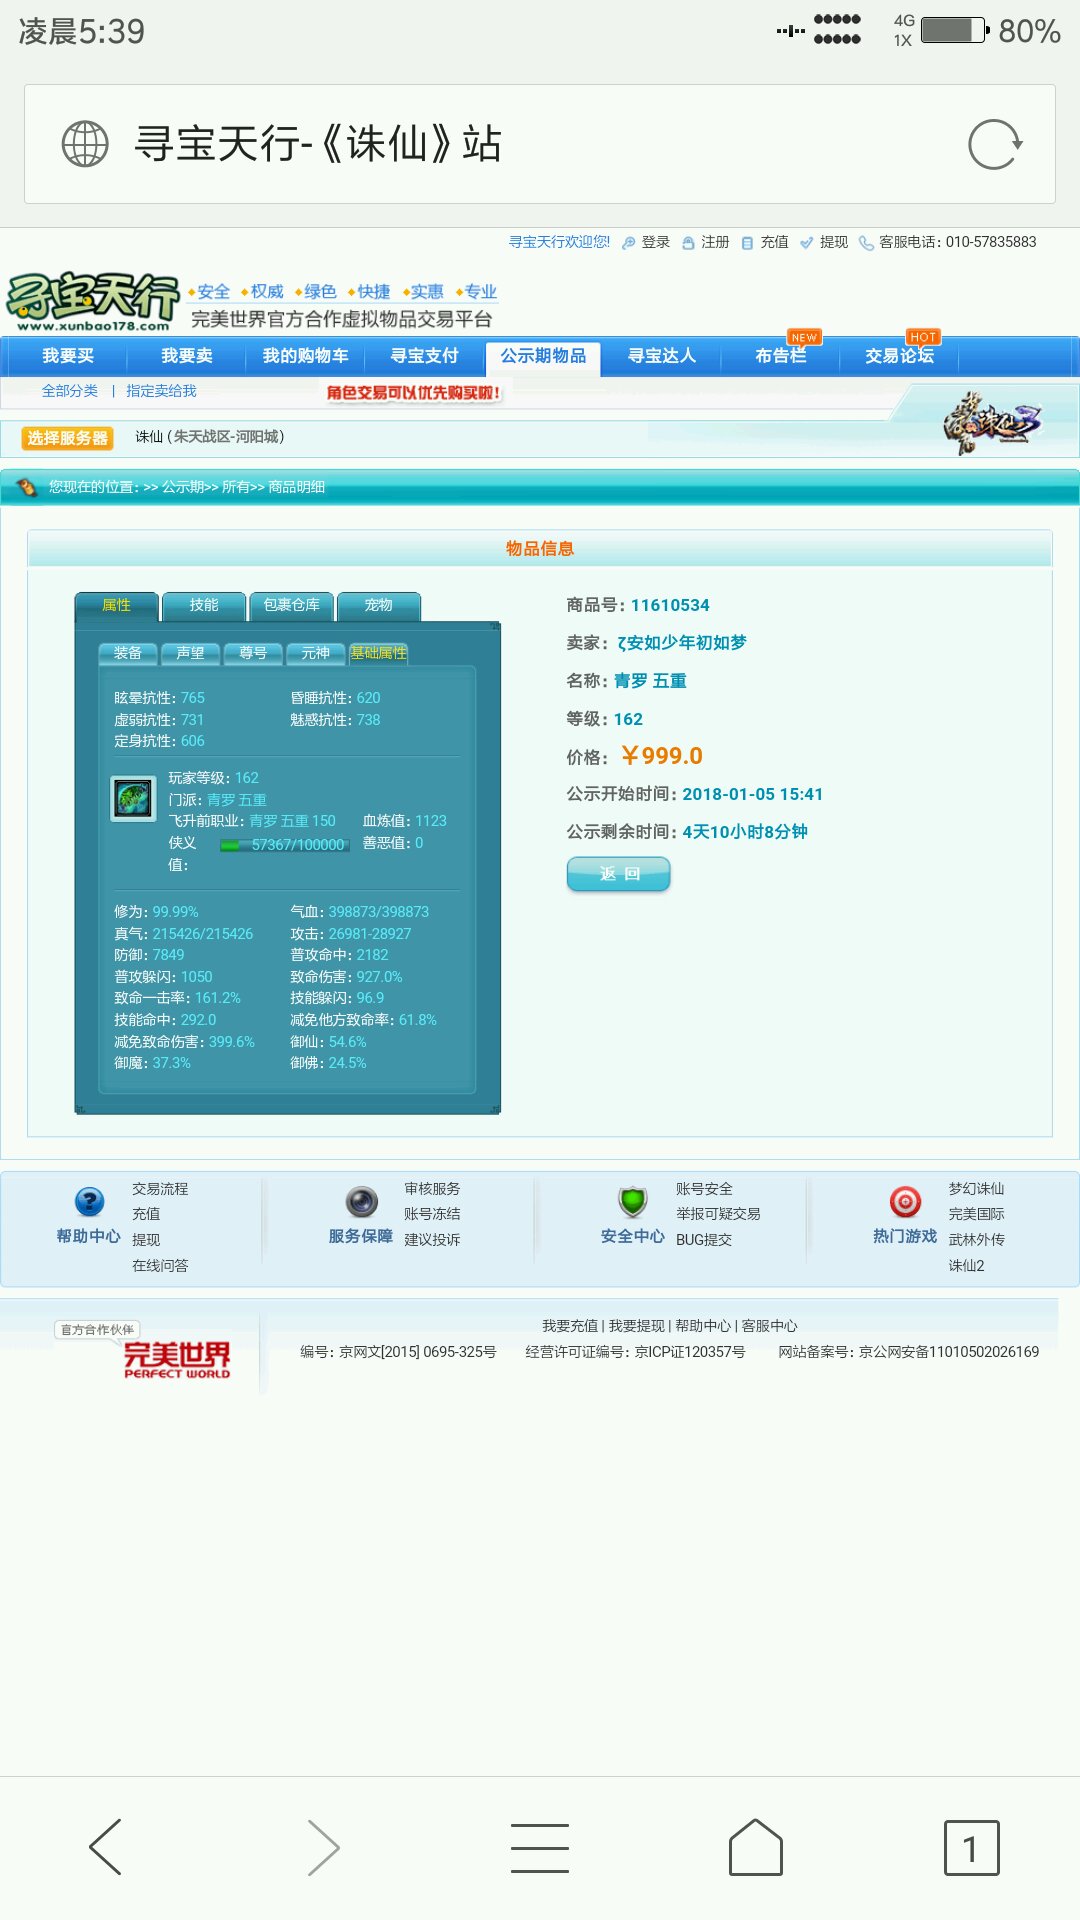Viewport: 1080px width, 1920px height.
Task: Open the 交易流程 help link
Action: 160,1189
